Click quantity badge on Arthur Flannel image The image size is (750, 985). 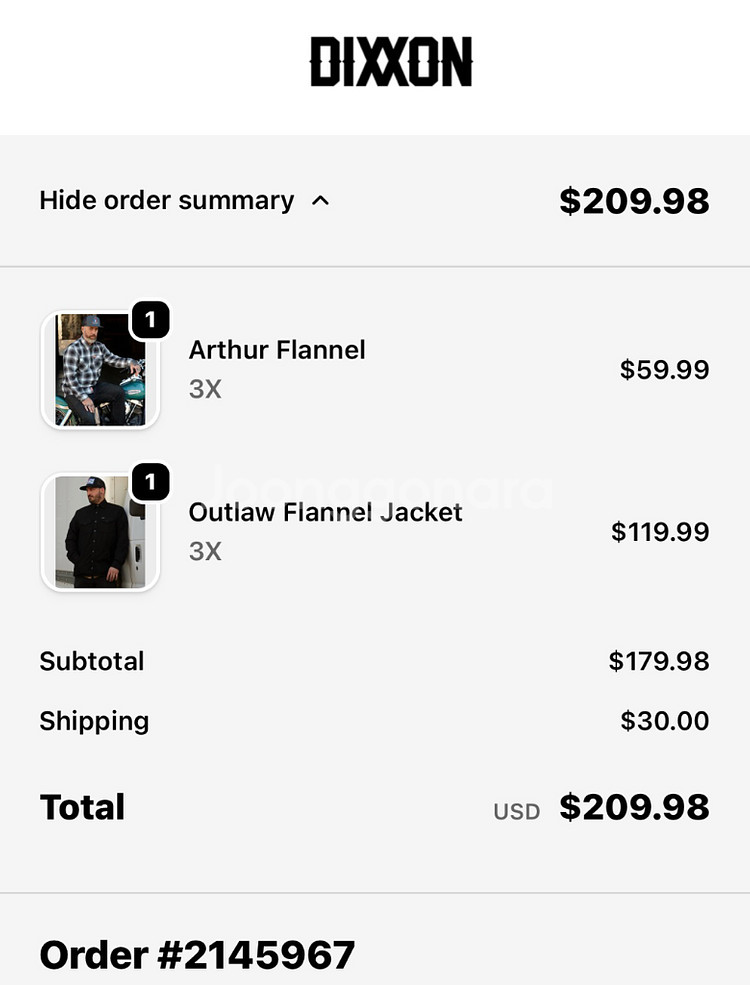pos(150,320)
